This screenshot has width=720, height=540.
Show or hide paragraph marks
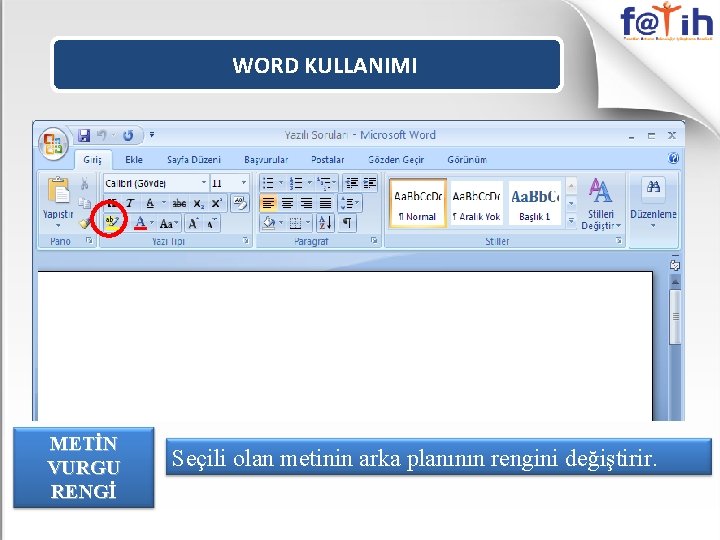click(x=348, y=223)
